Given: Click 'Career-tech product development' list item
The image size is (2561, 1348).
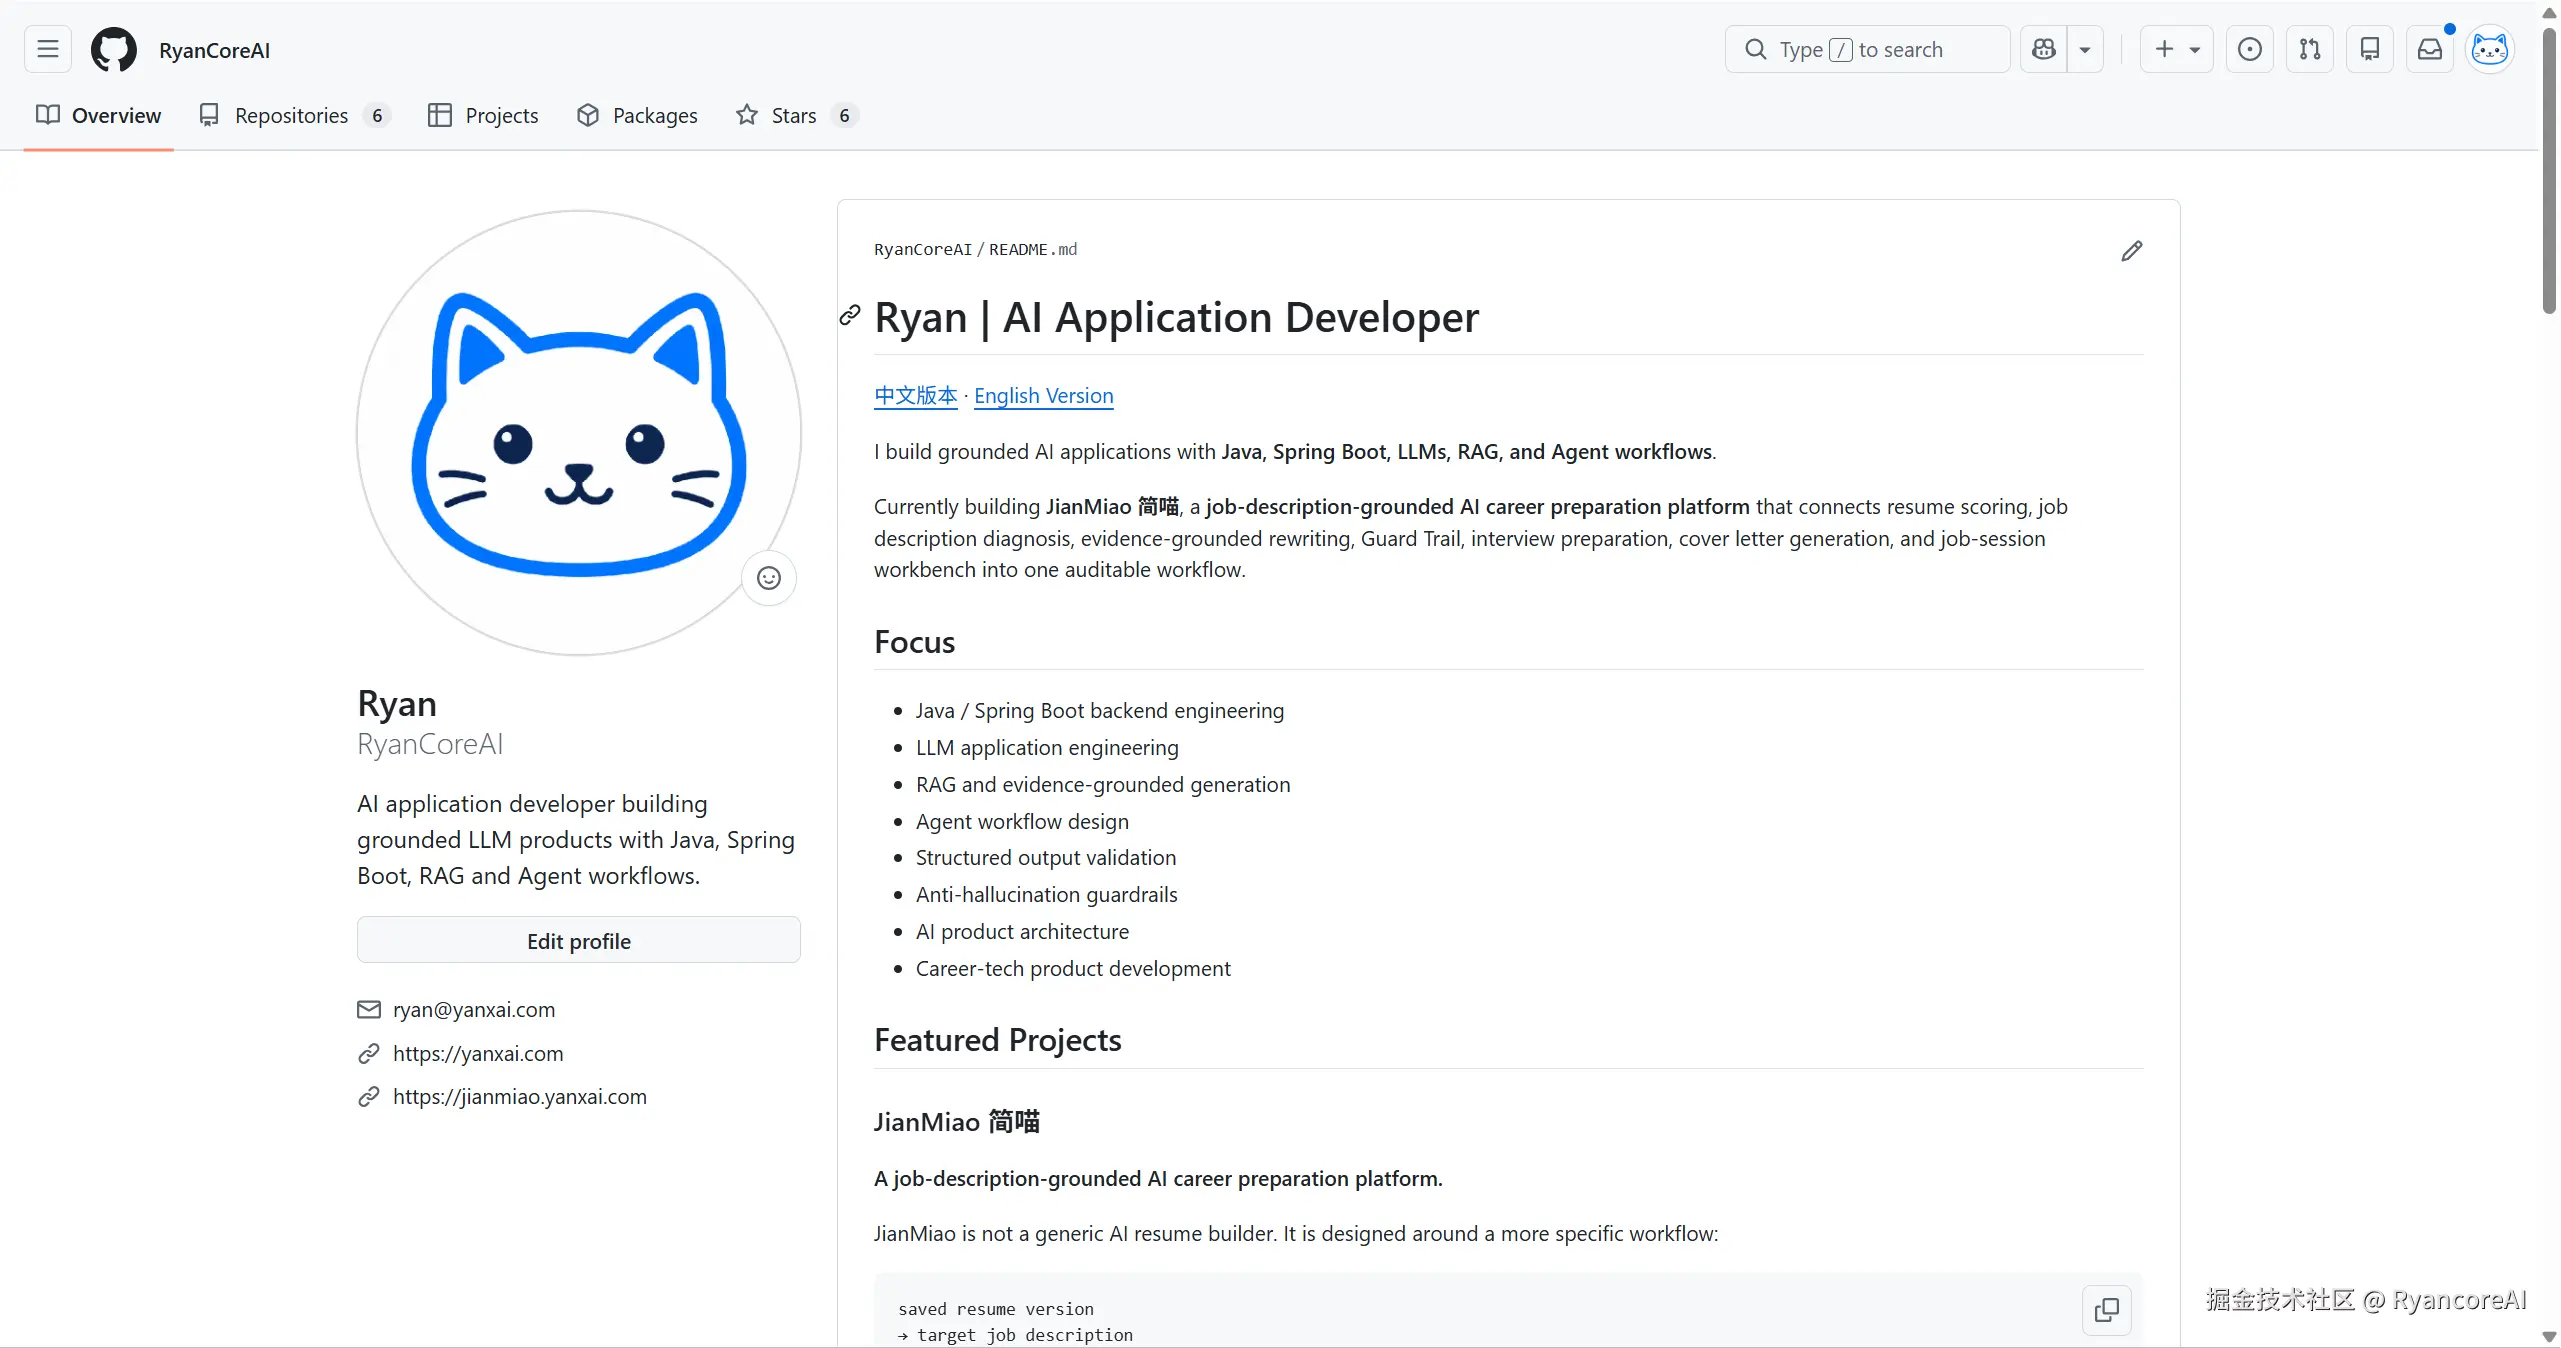Looking at the screenshot, I should pos(1074,969).
